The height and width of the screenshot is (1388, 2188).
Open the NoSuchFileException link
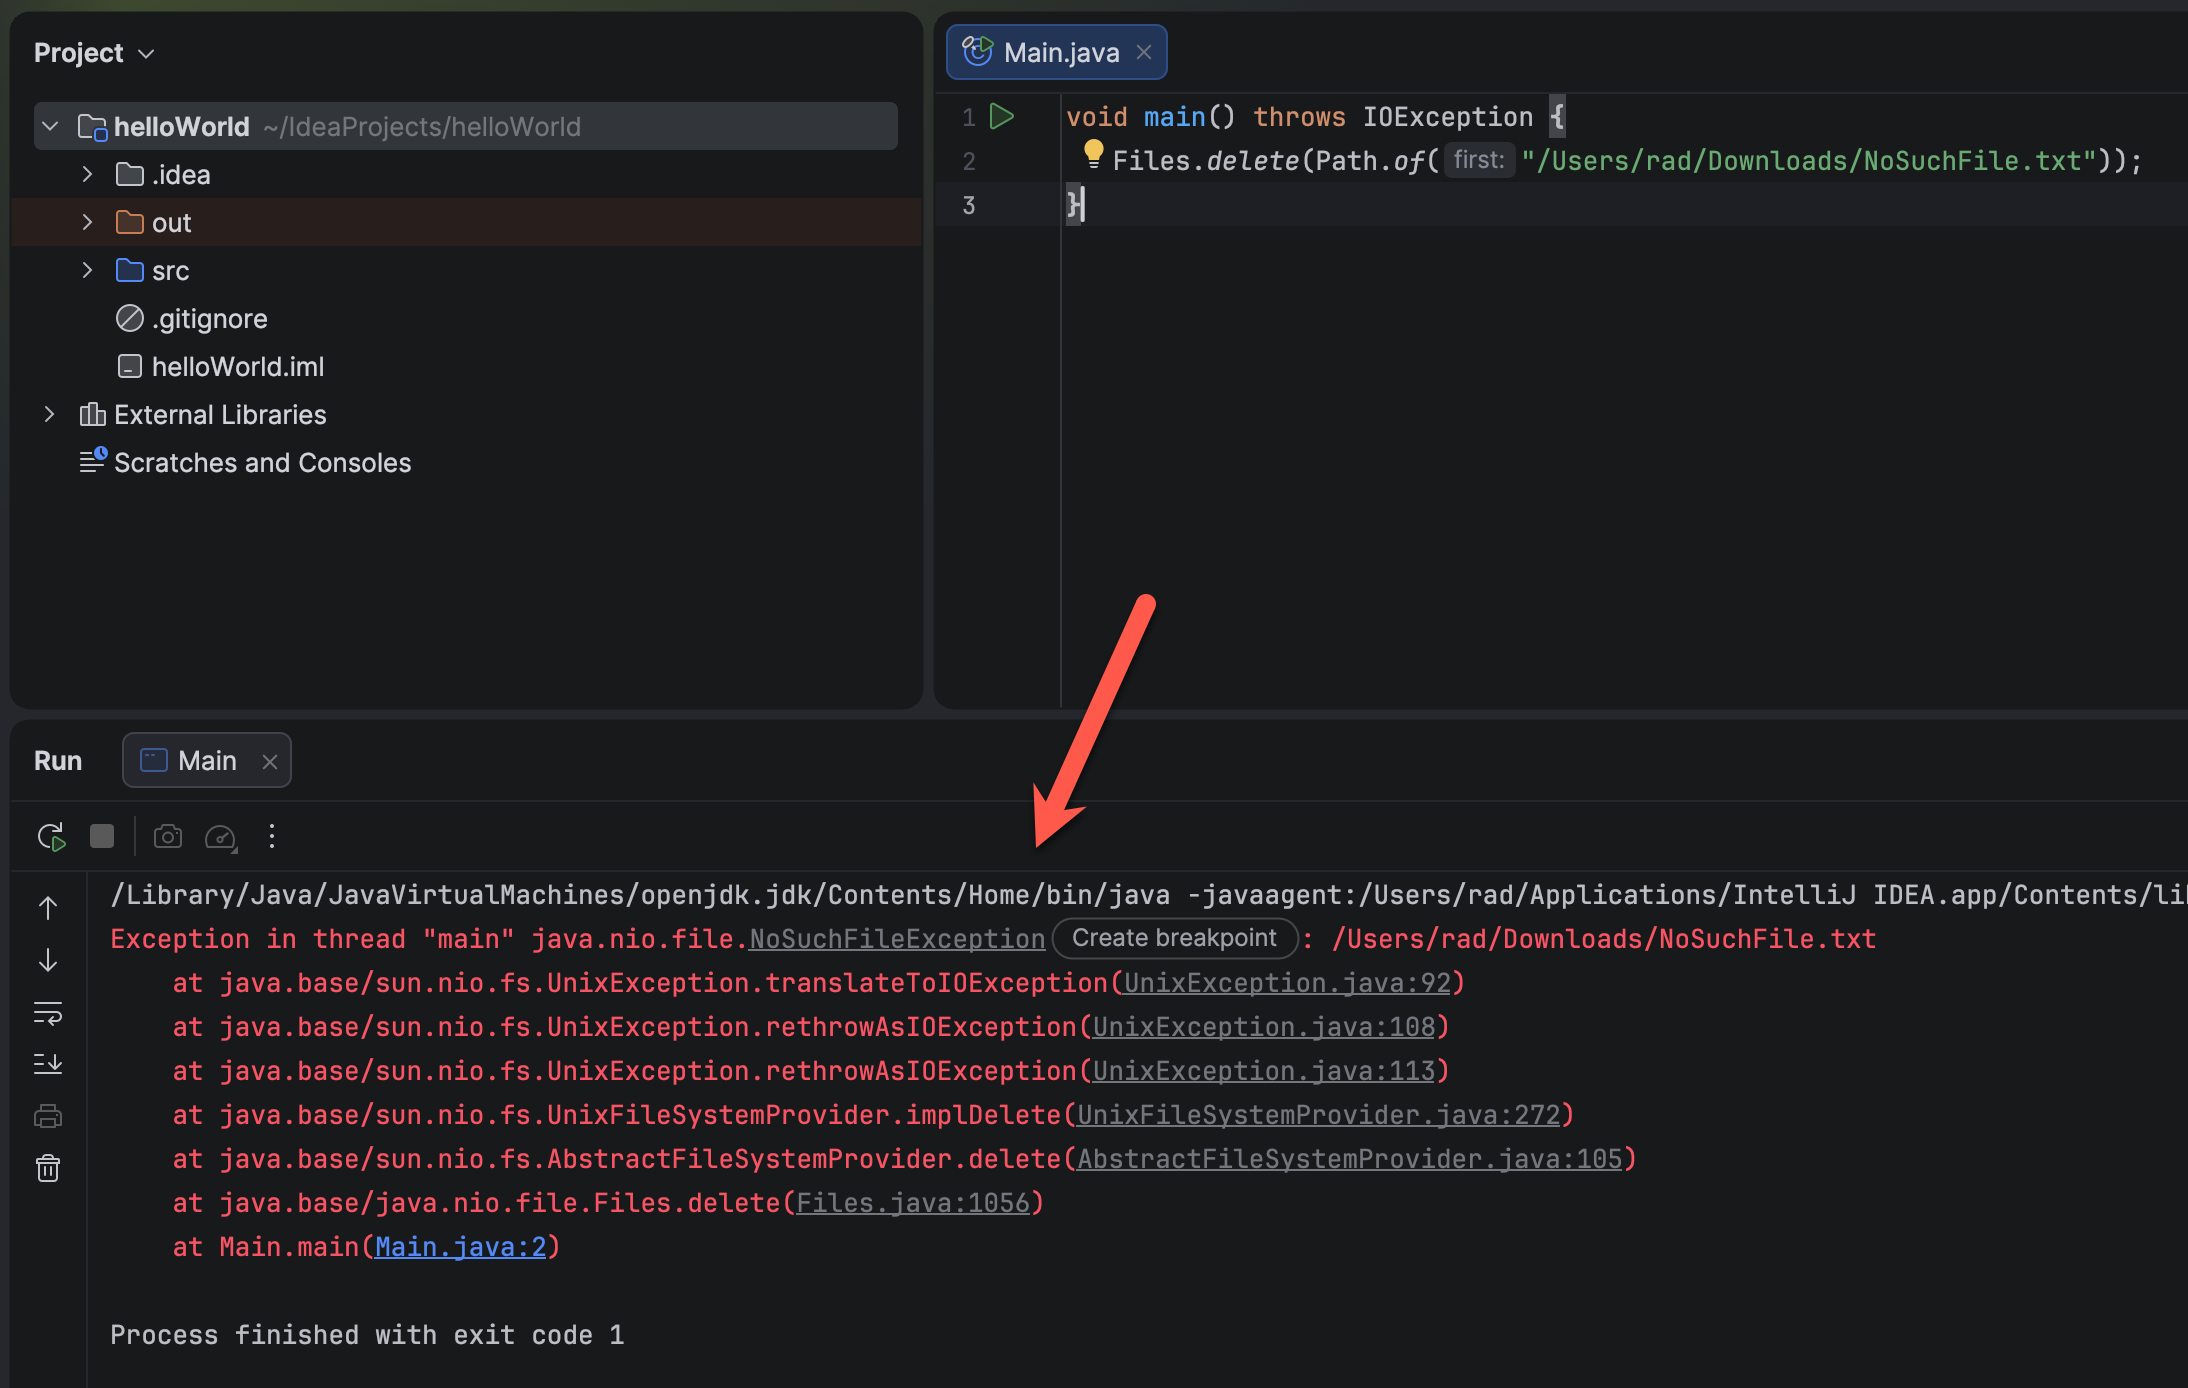(897, 939)
